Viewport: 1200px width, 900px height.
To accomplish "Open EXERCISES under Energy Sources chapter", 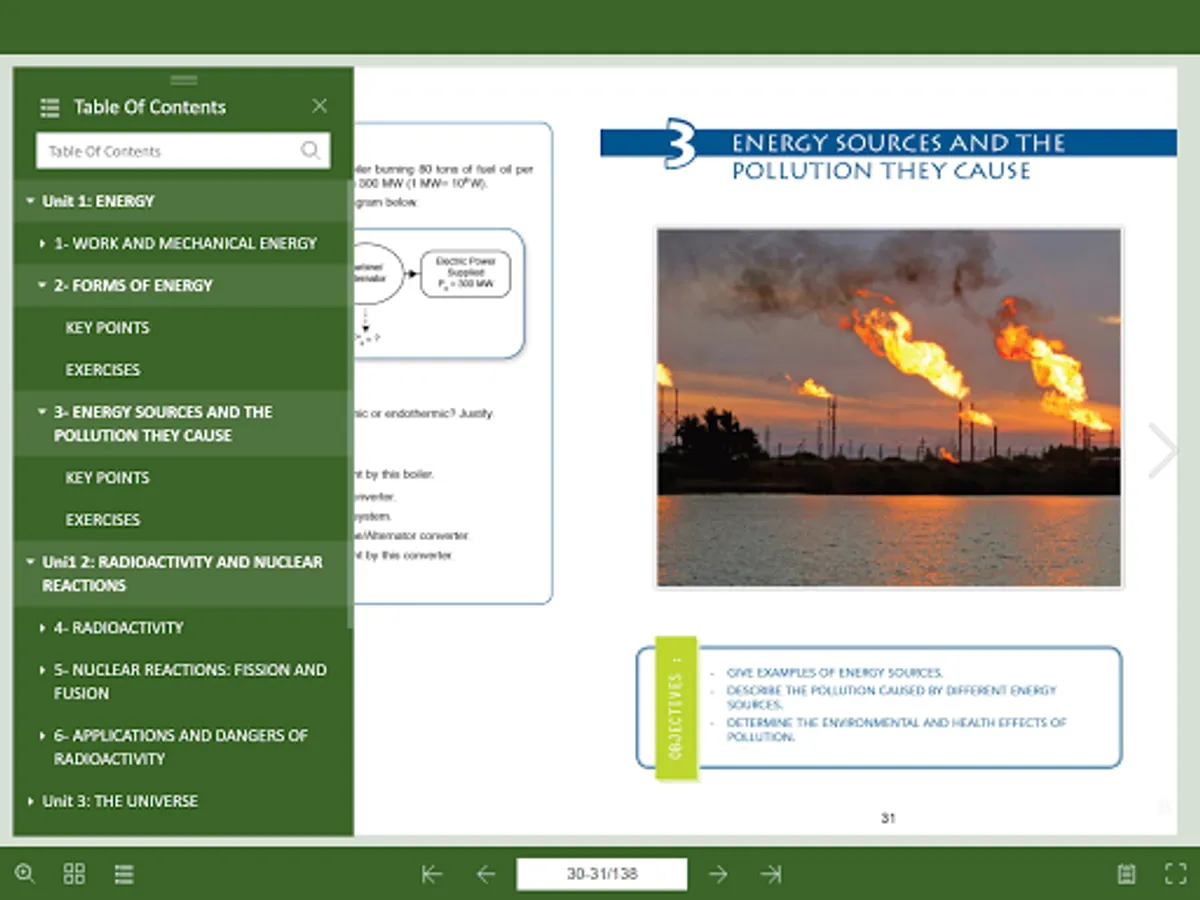I will pyautogui.click(x=103, y=519).
